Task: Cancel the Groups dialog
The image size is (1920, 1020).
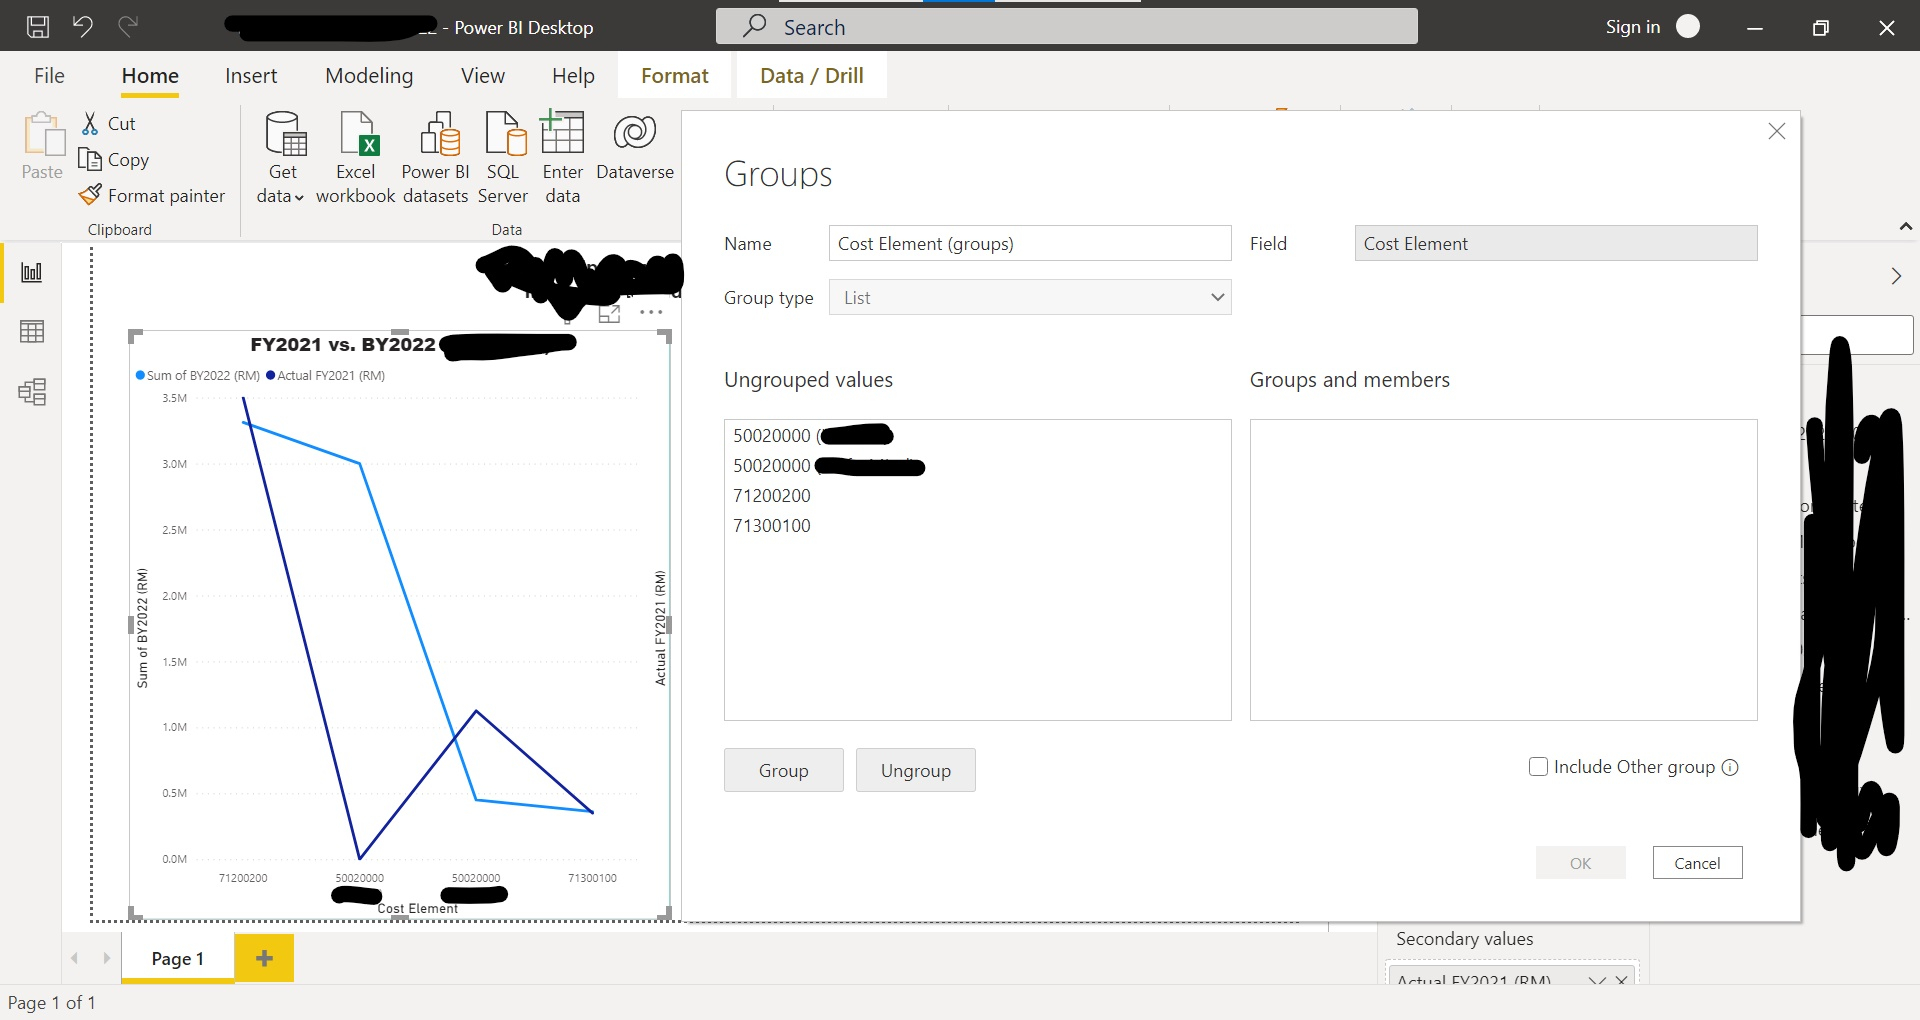Action: tap(1697, 862)
